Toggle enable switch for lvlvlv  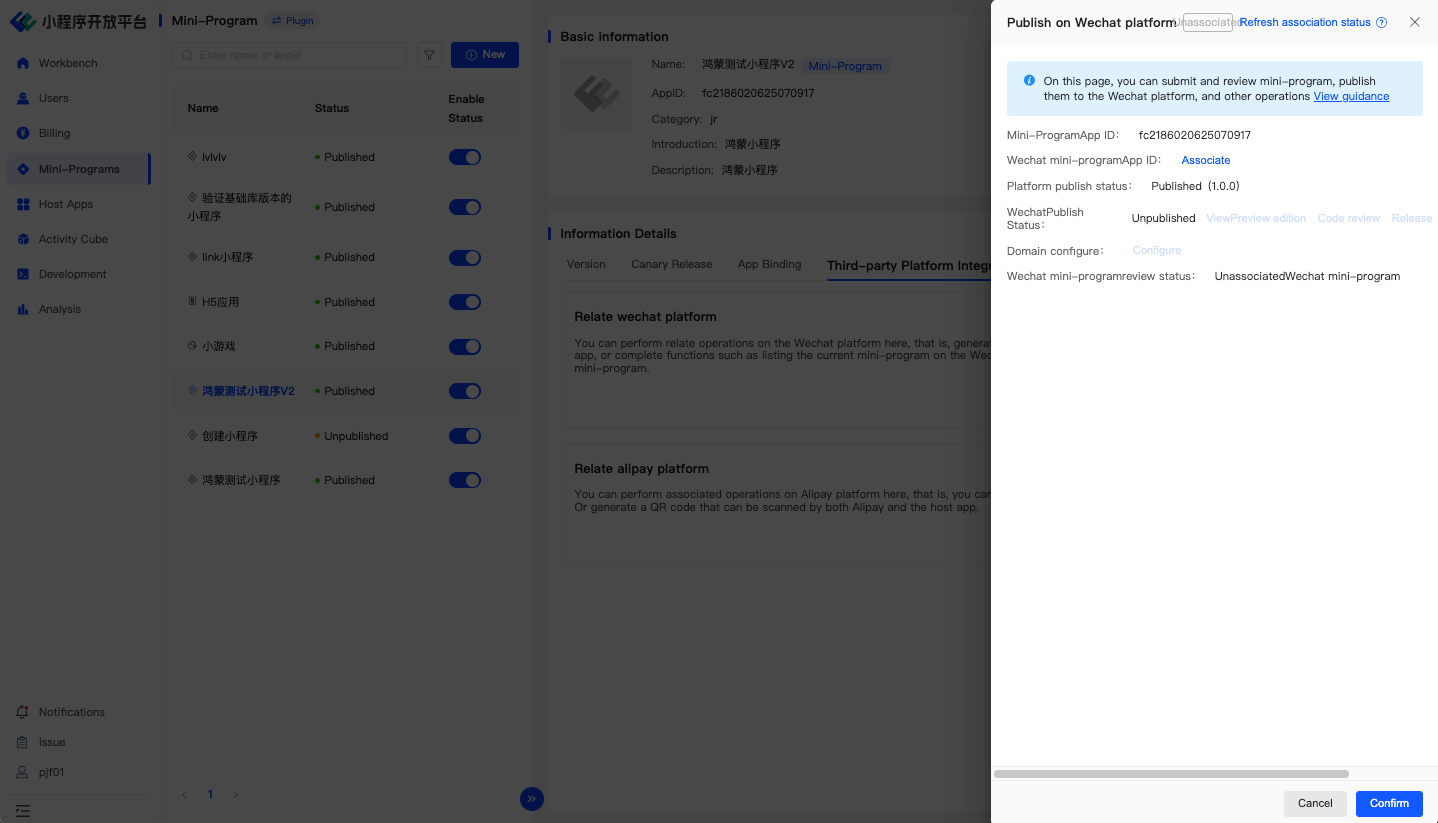[465, 157]
